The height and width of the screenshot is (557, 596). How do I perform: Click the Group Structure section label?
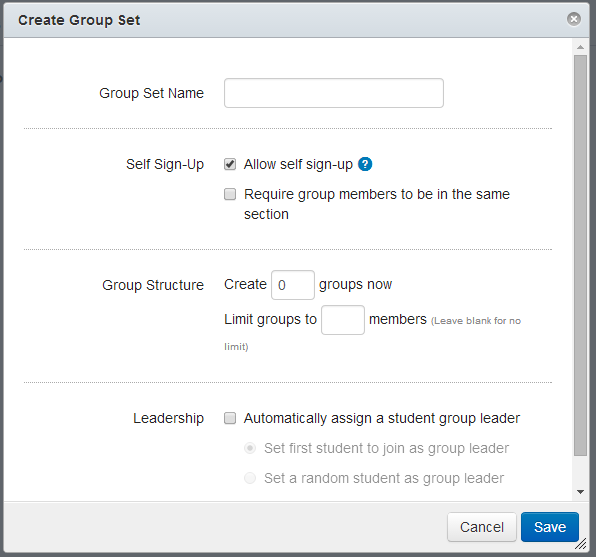(153, 285)
